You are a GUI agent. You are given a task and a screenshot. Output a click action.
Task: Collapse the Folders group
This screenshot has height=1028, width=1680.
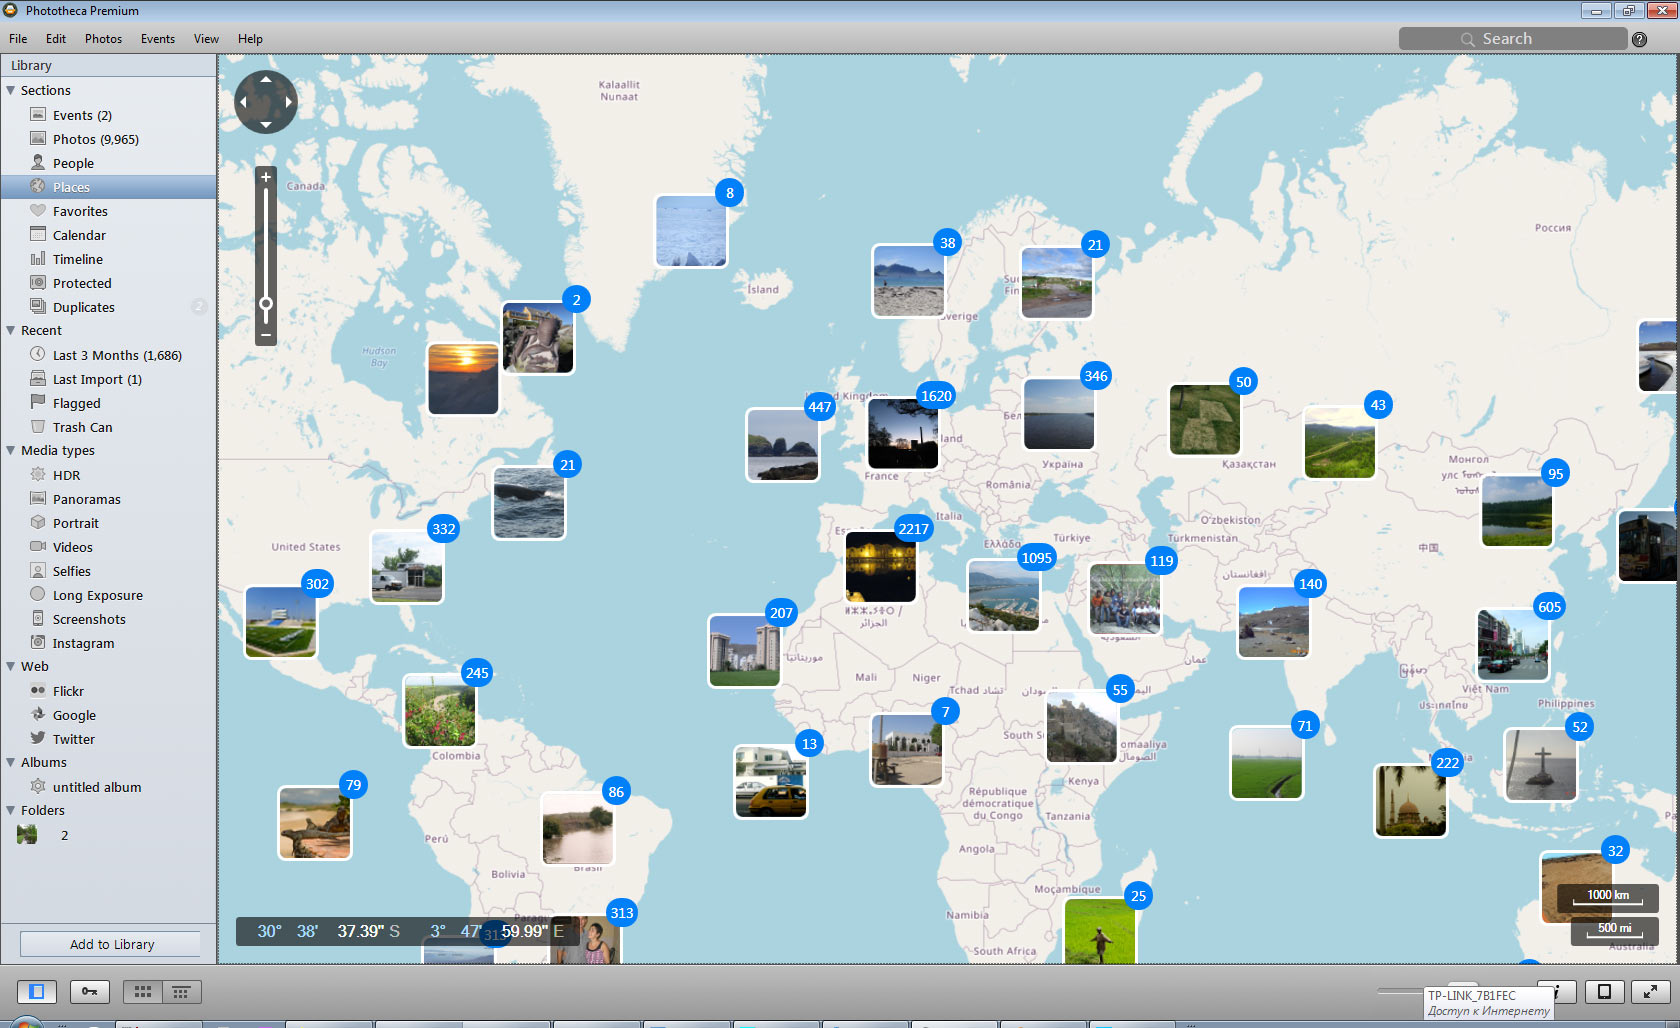10,810
